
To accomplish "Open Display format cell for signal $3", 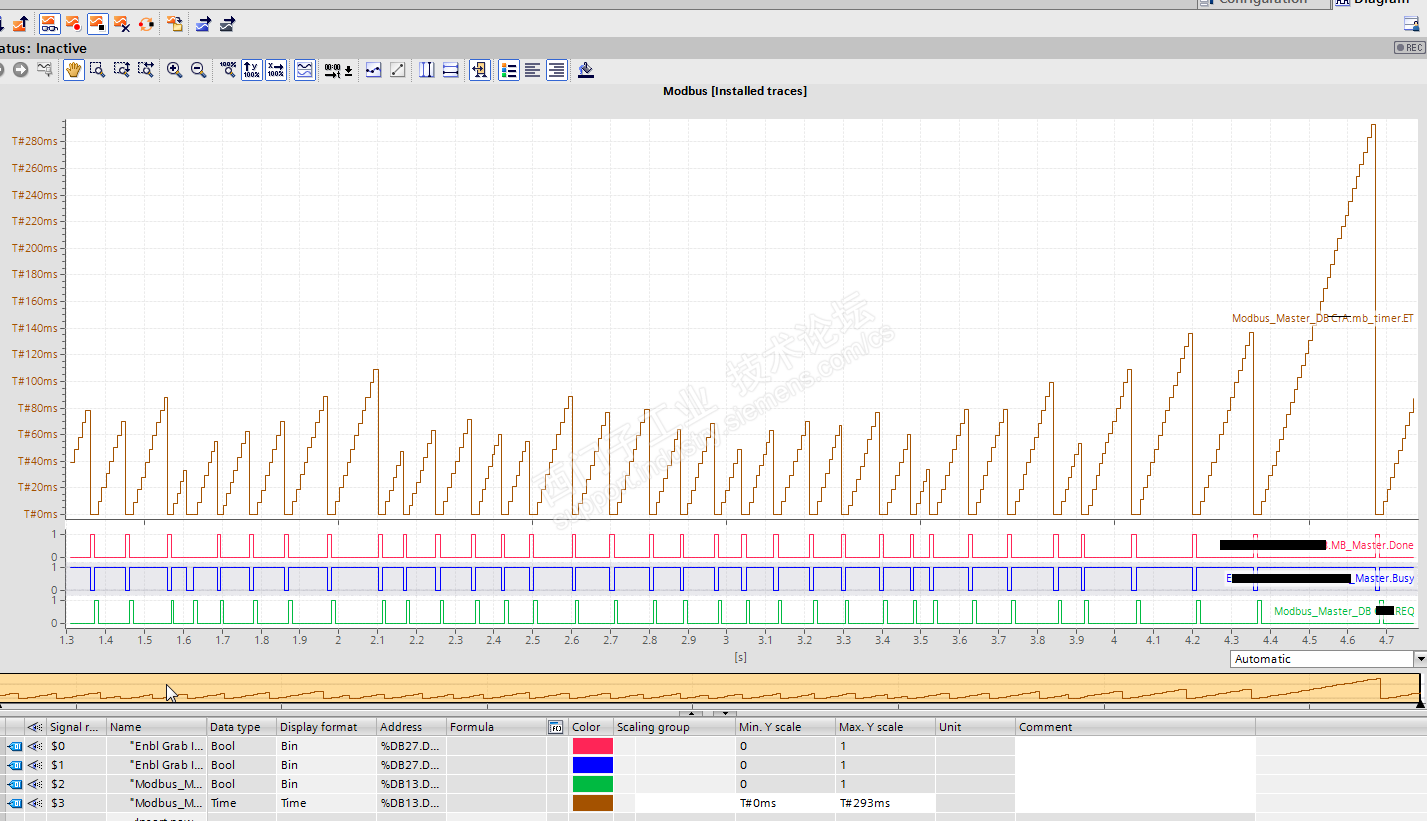I will pyautogui.click(x=326, y=803).
